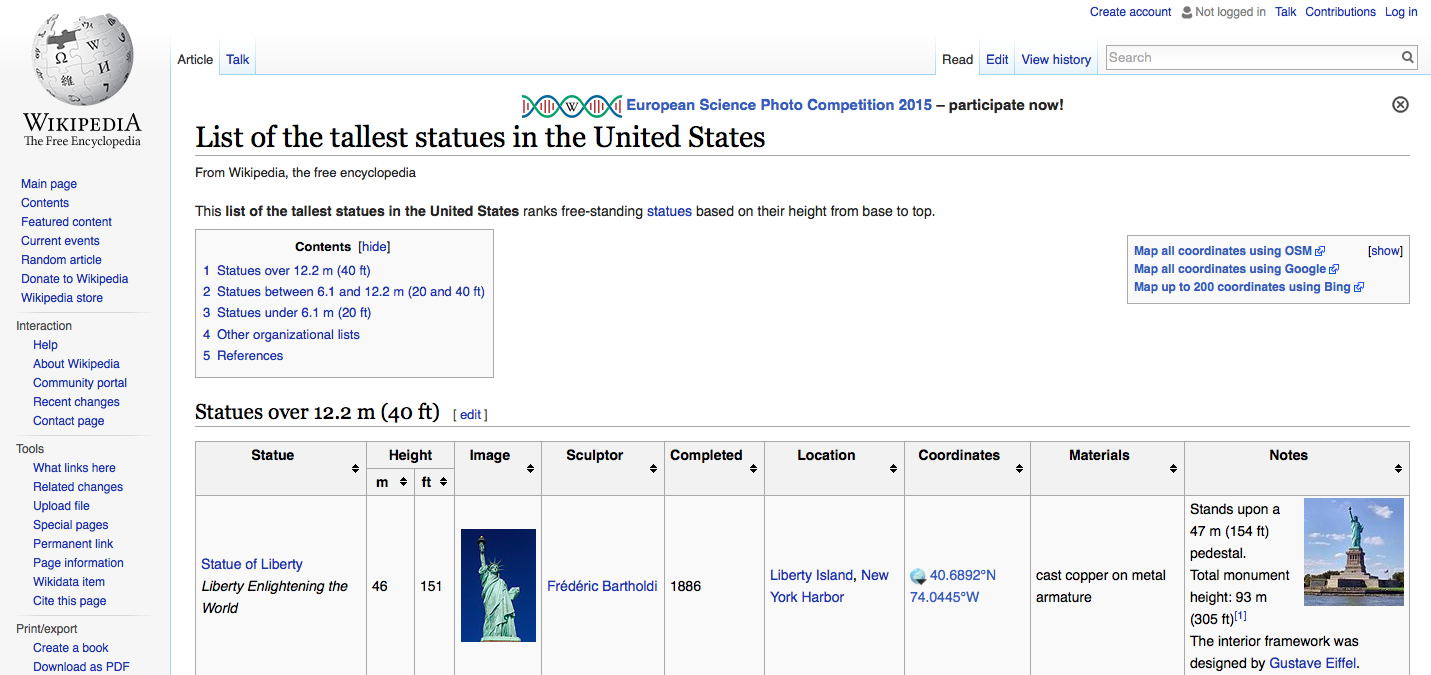1431x675 pixels.
Task: Open Permanent link in Tools
Action: [73, 544]
